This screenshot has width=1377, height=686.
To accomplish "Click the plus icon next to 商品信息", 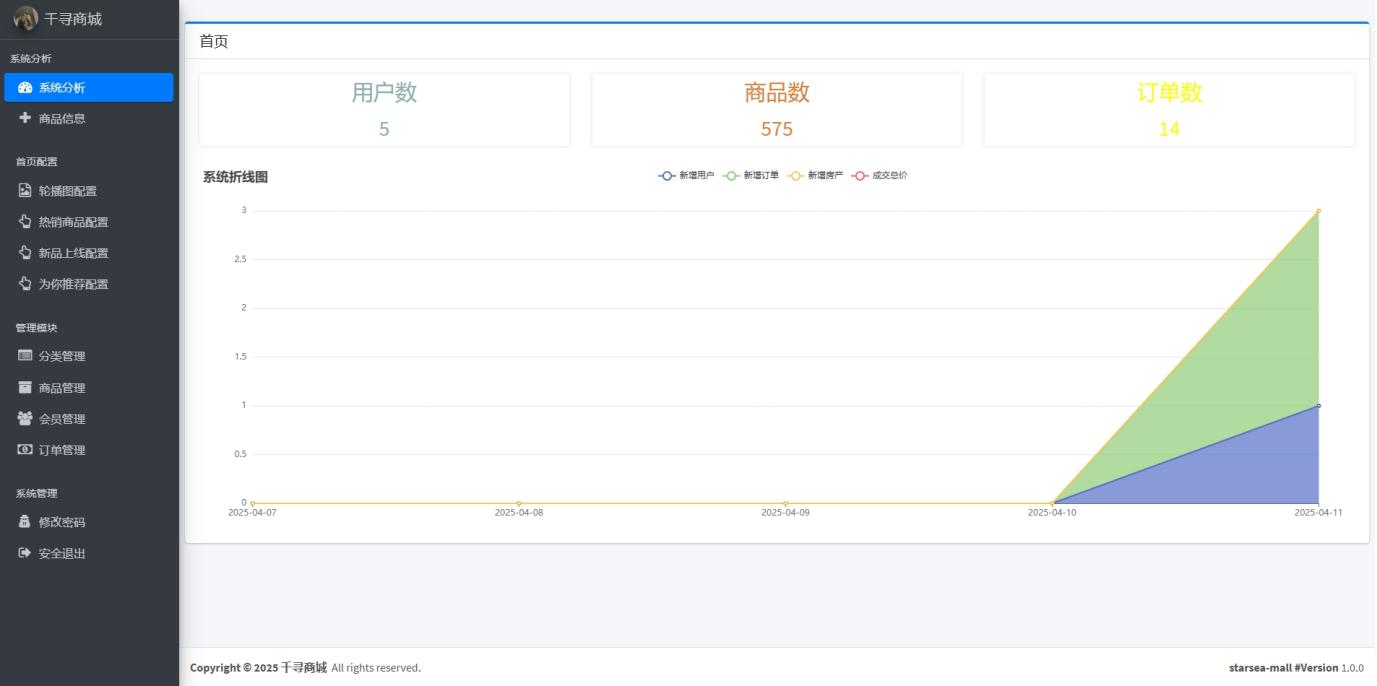I will click(x=24, y=117).
